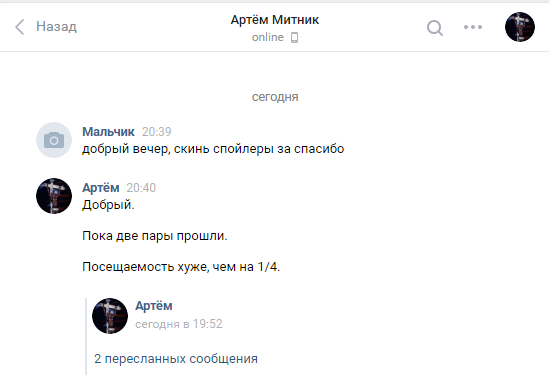Click Мальчик's camera placeholder avatar
The height and width of the screenshot is (385, 549).
coord(54,140)
